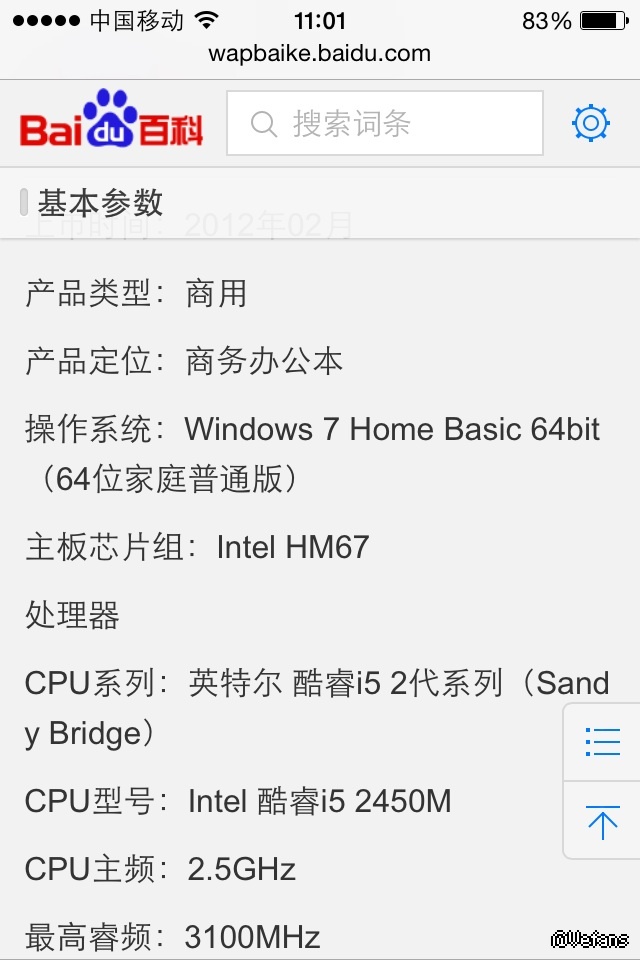
Task: Tap the CPU主频 2.5GHz line
Action: (160, 869)
